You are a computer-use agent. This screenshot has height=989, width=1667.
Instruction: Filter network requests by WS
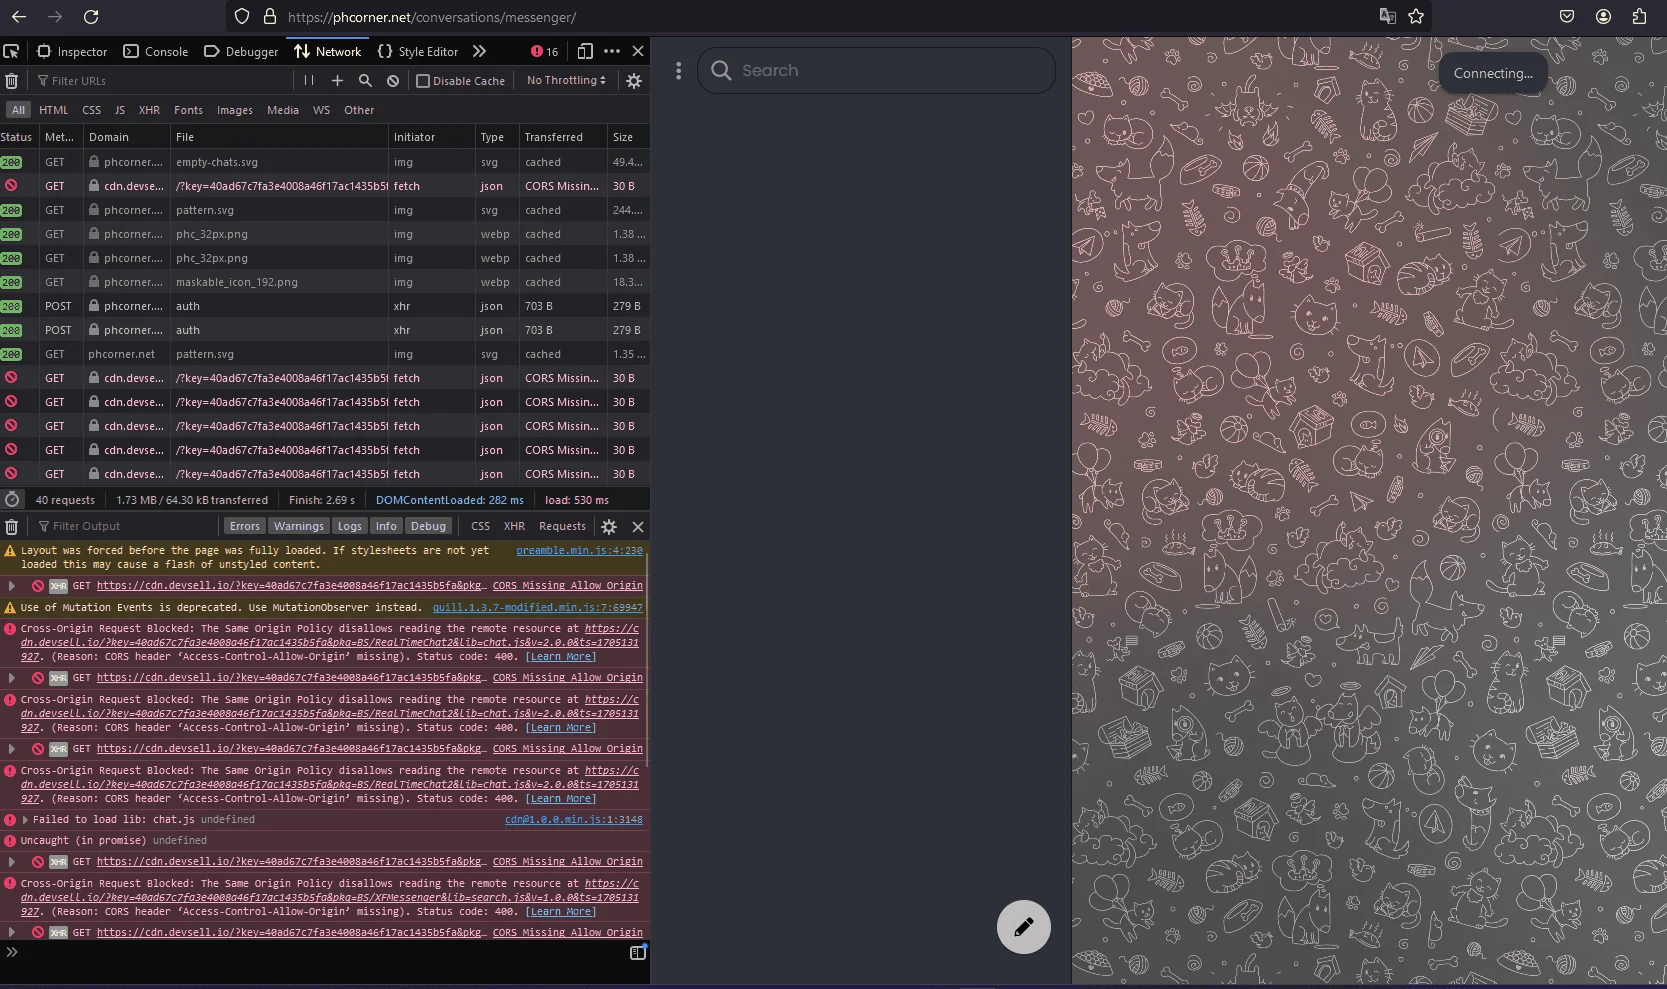point(321,110)
